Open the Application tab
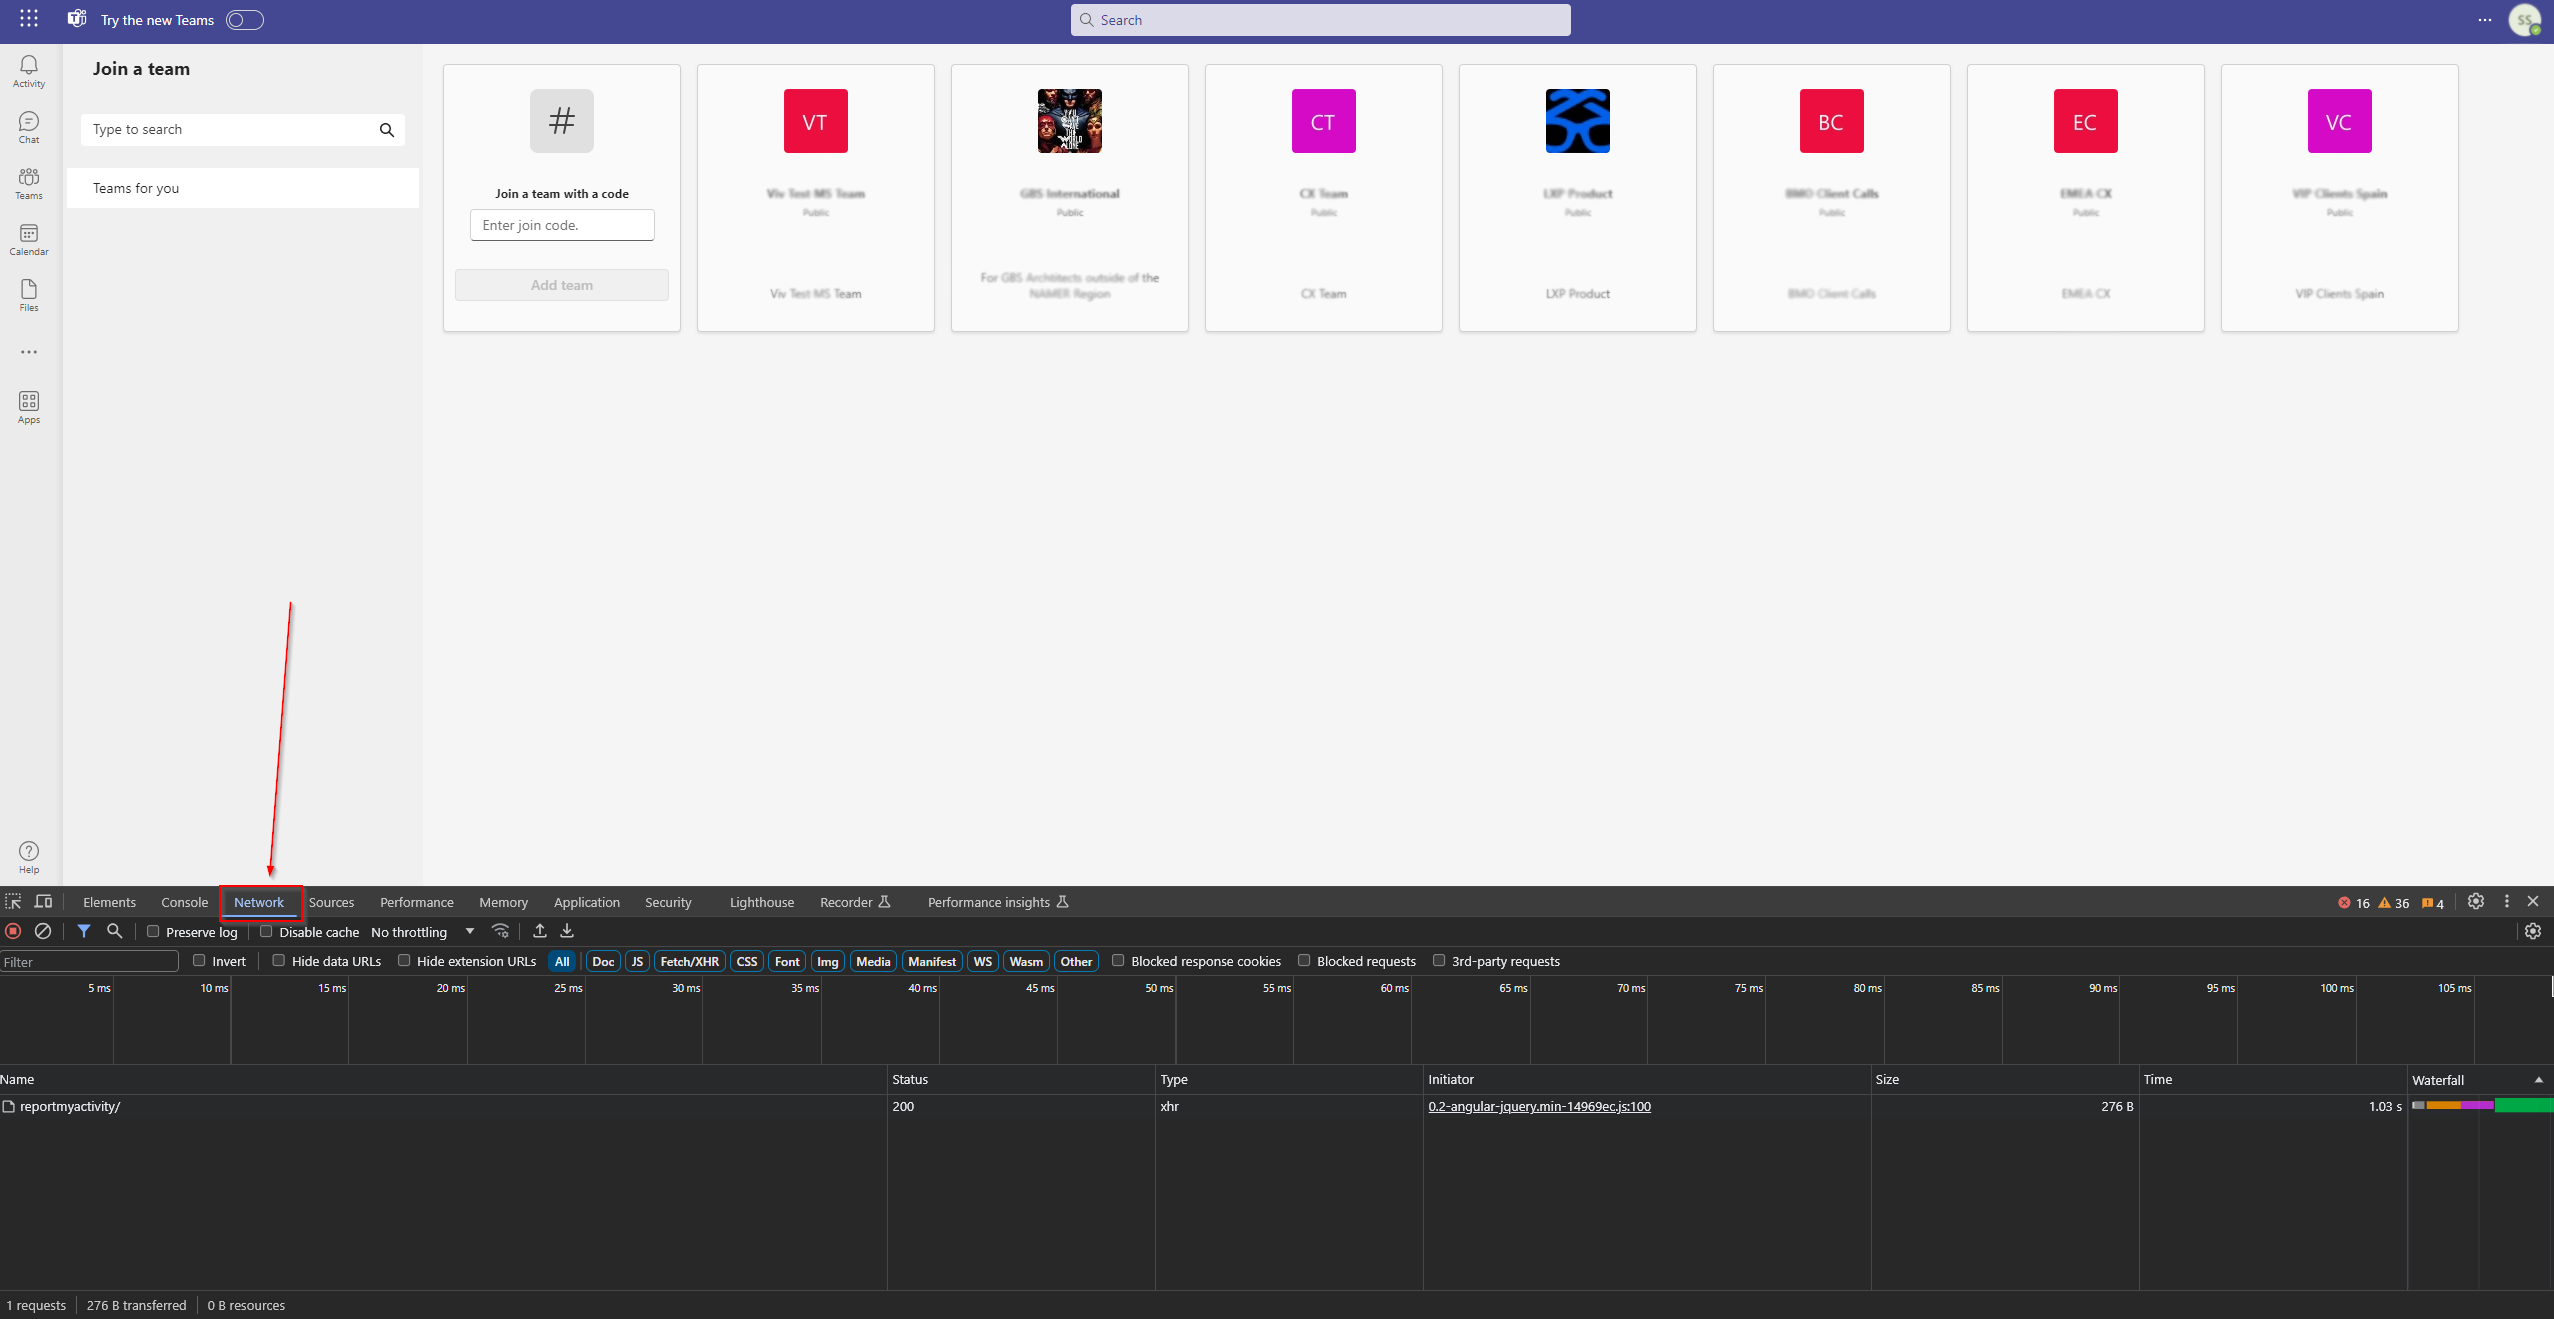2554x1319 pixels. [587, 902]
